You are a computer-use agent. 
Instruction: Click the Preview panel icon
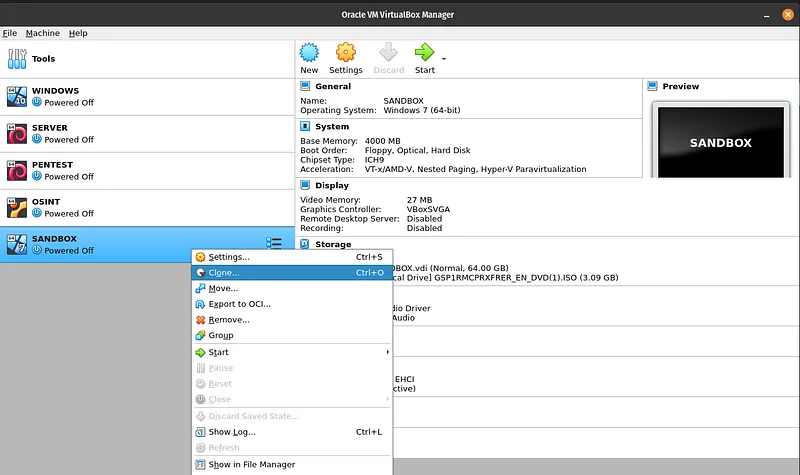653,86
